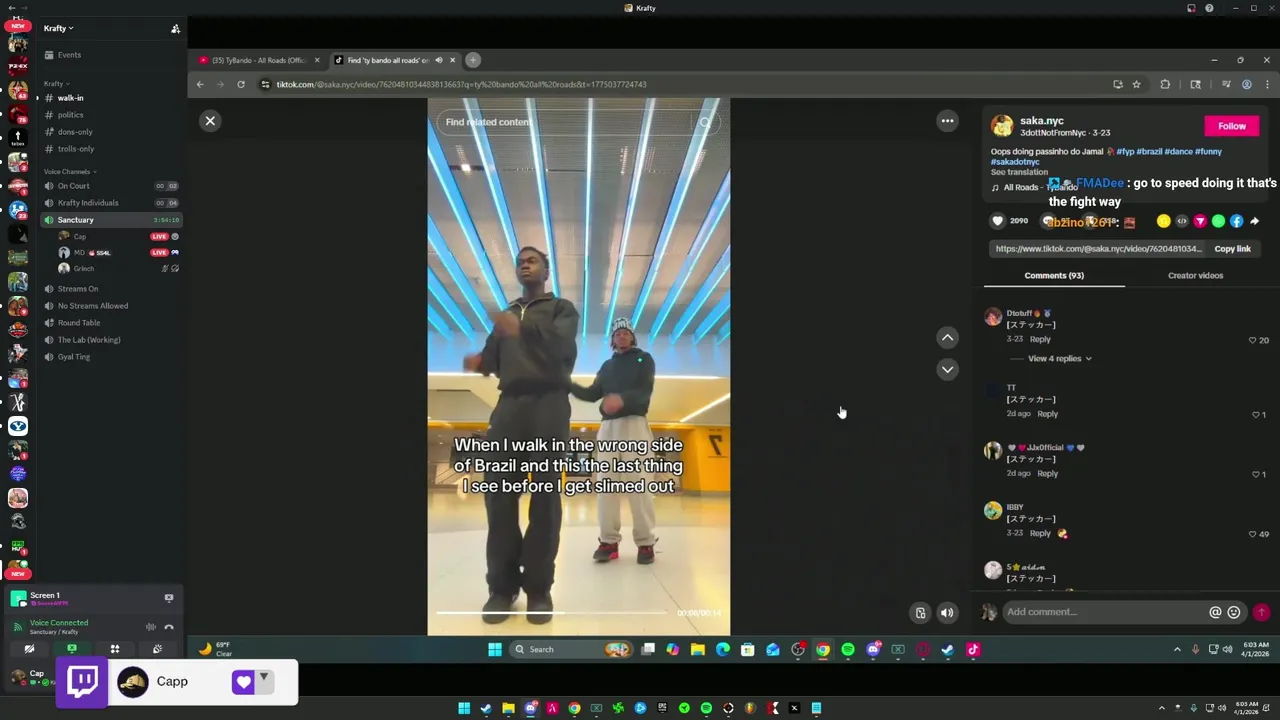Image resolution: width=1280 pixels, height=720 pixels.
Task: Join the Krafty Individuals voice channel
Action: pyautogui.click(x=110, y=203)
